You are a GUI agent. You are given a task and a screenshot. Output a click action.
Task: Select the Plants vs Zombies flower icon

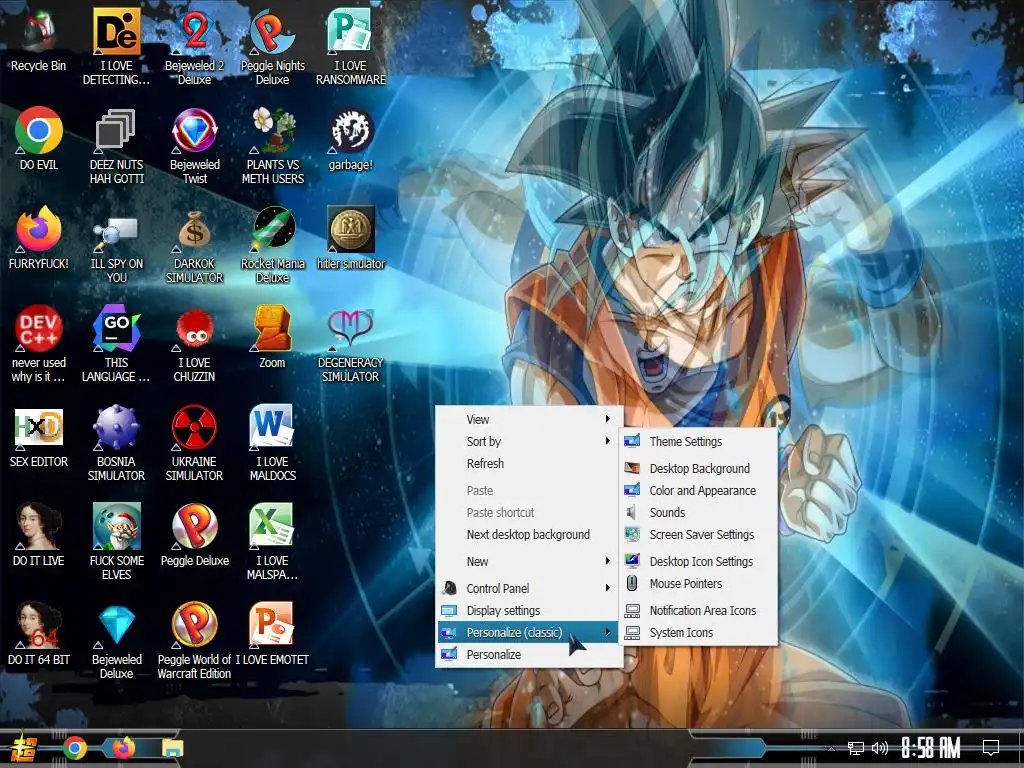[272, 130]
